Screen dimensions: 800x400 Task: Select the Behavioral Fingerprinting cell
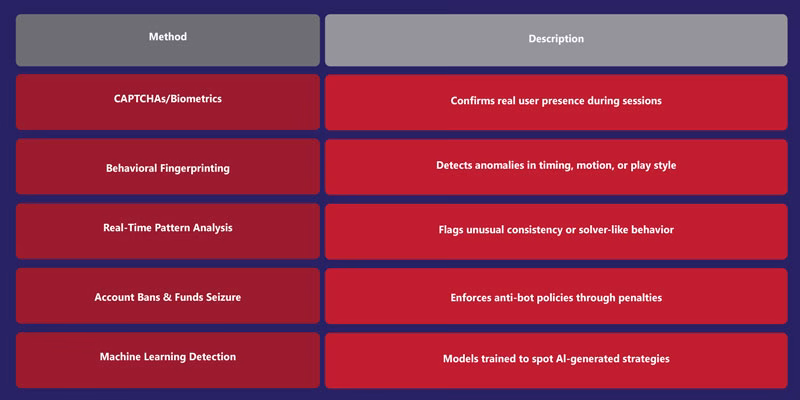(168, 167)
